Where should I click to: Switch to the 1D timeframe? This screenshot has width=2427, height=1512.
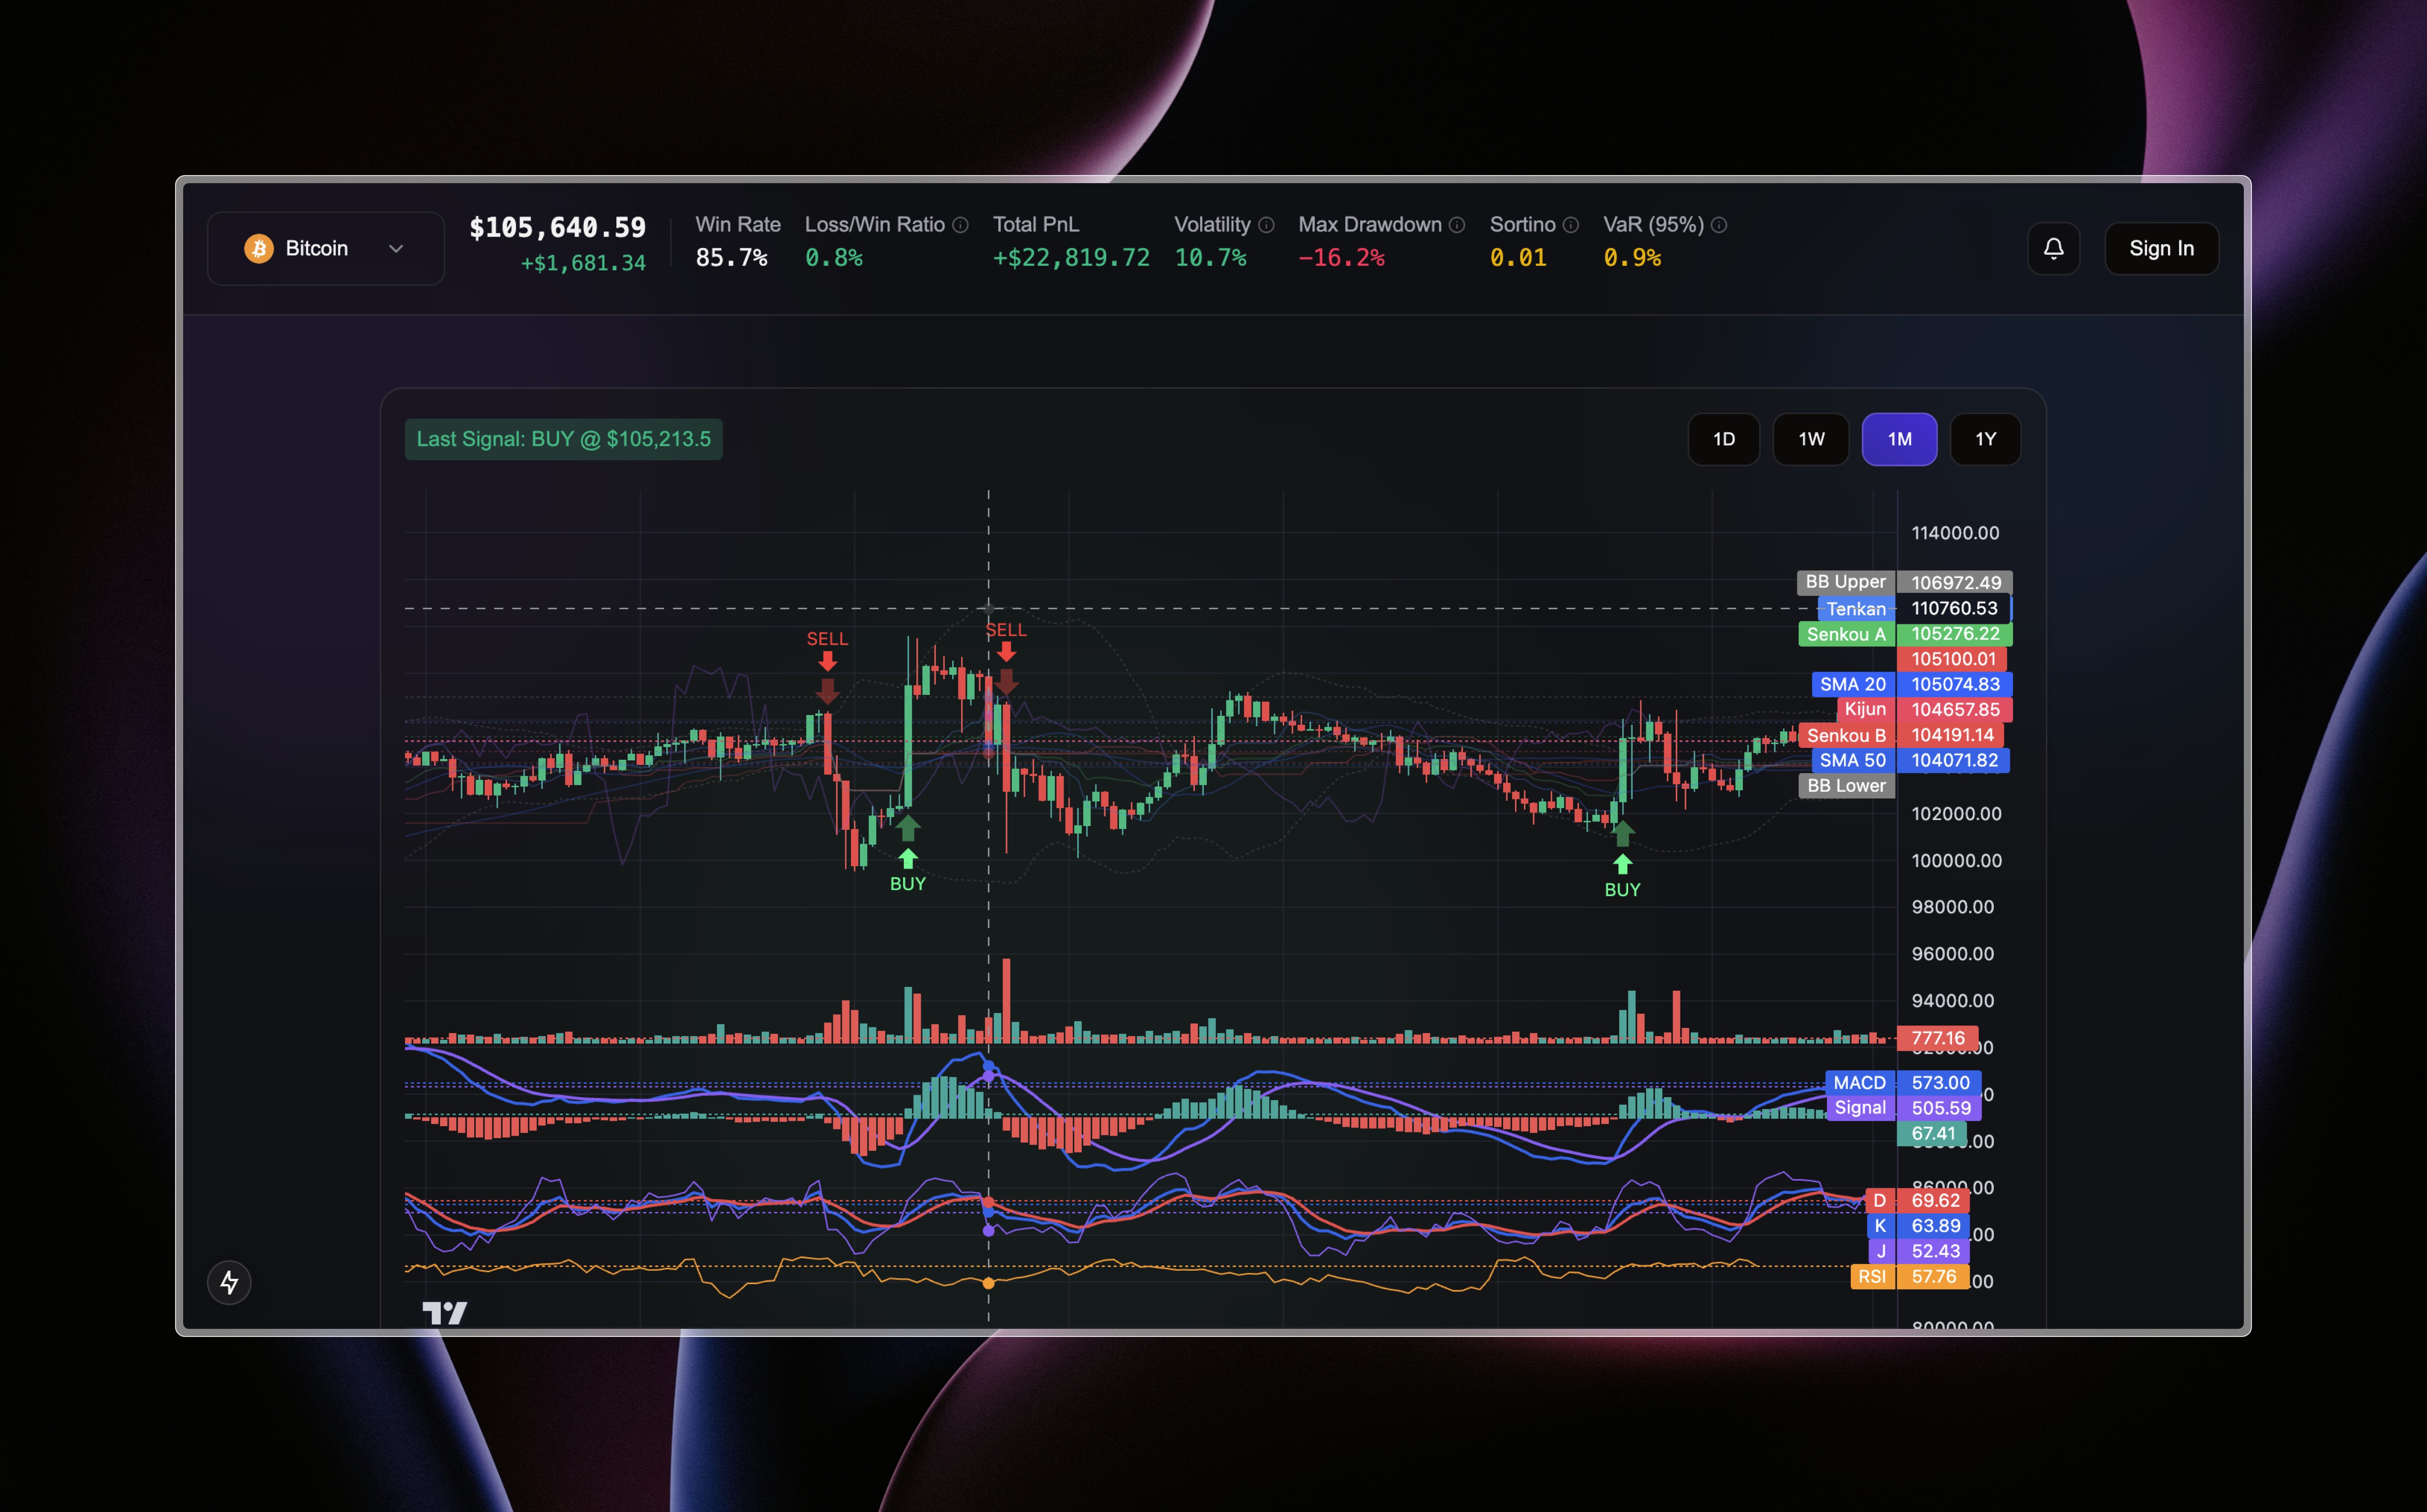(1724, 439)
